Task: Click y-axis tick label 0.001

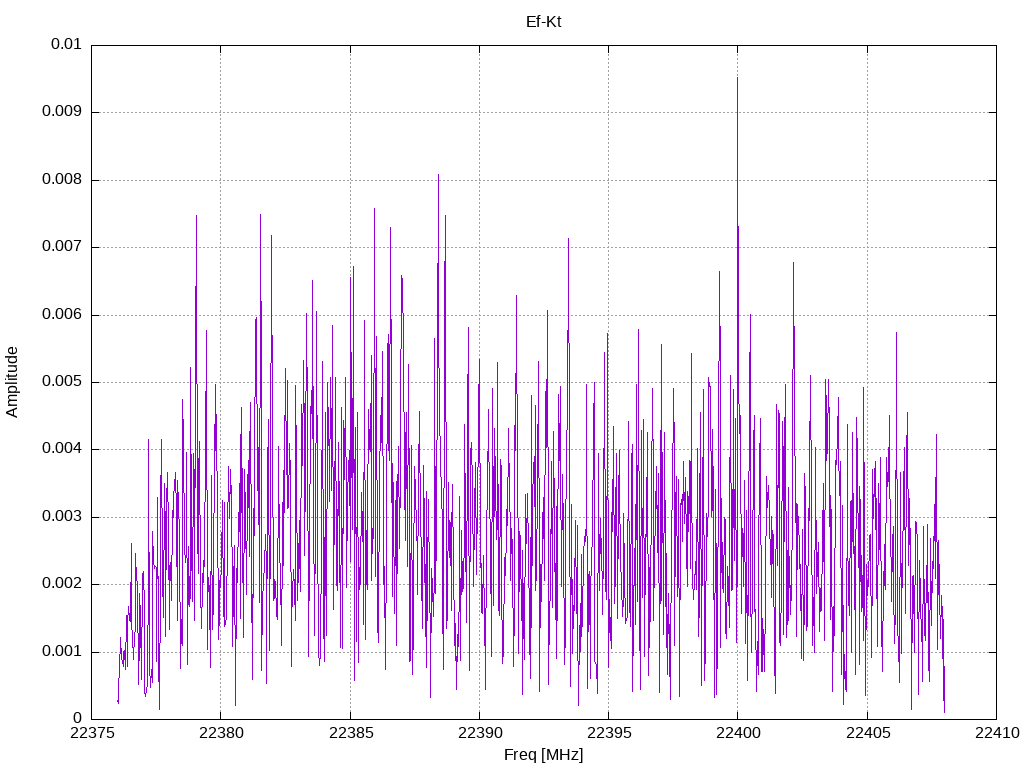Action: (x=62, y=652)
